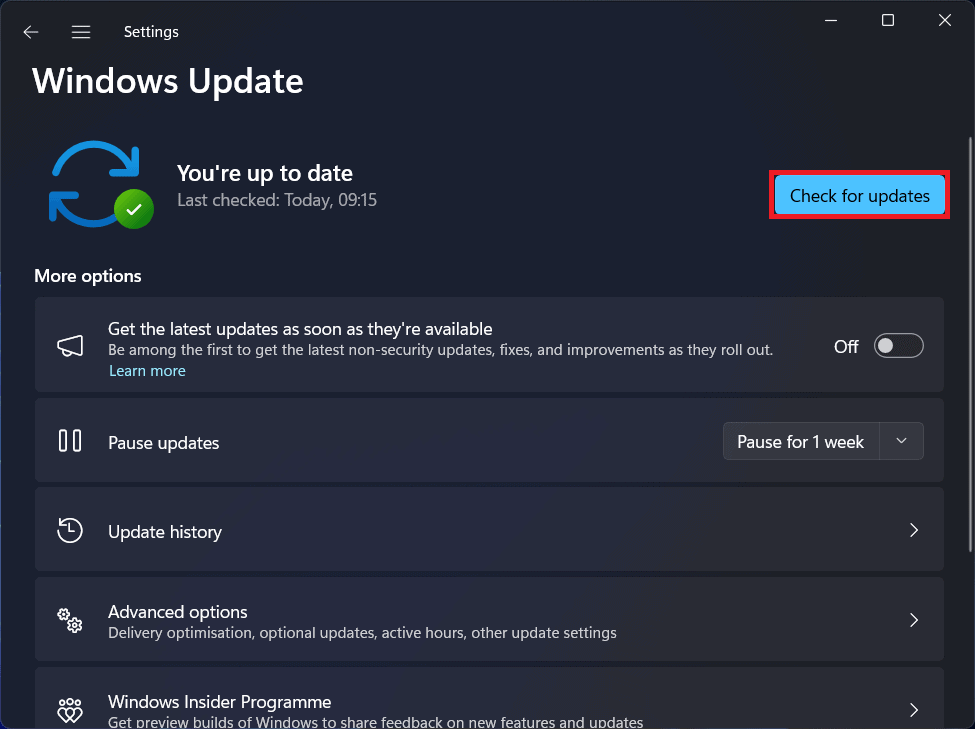Click the 'You're up to date' status text
975x729 pixels.
(x=265, y=174)
